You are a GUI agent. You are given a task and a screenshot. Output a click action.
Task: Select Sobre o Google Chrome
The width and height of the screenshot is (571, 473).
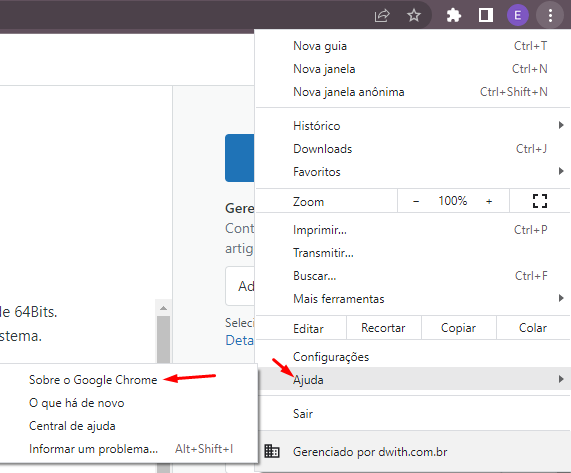(x=128, y=380)
